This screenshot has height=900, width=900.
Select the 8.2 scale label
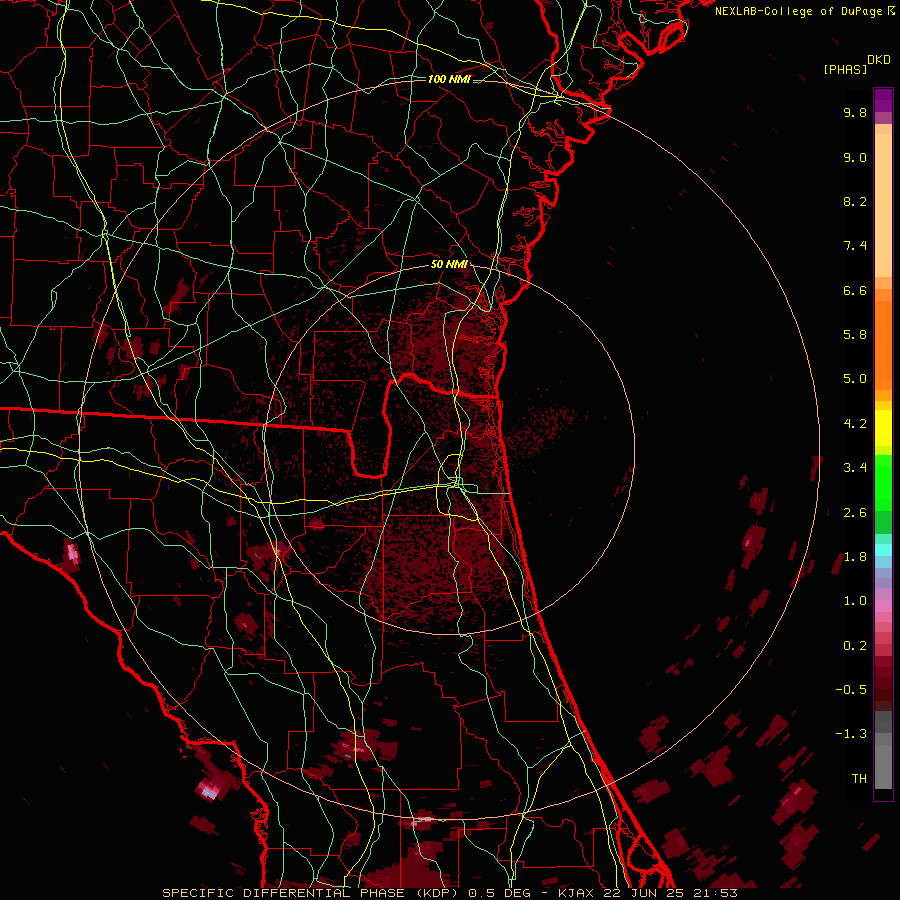pos(855,201)
